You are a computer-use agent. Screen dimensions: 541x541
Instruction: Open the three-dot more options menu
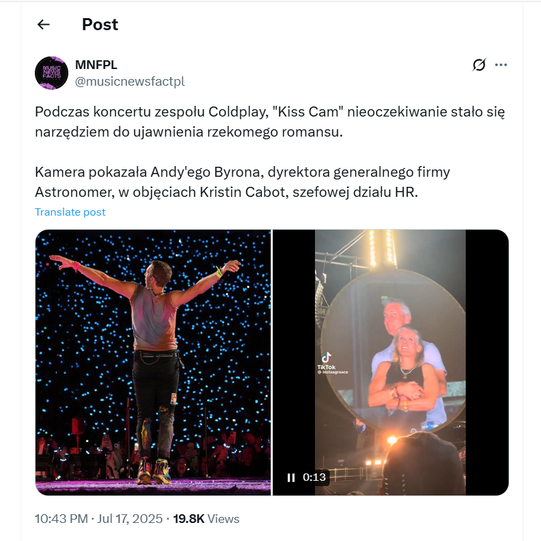point(501,65)
